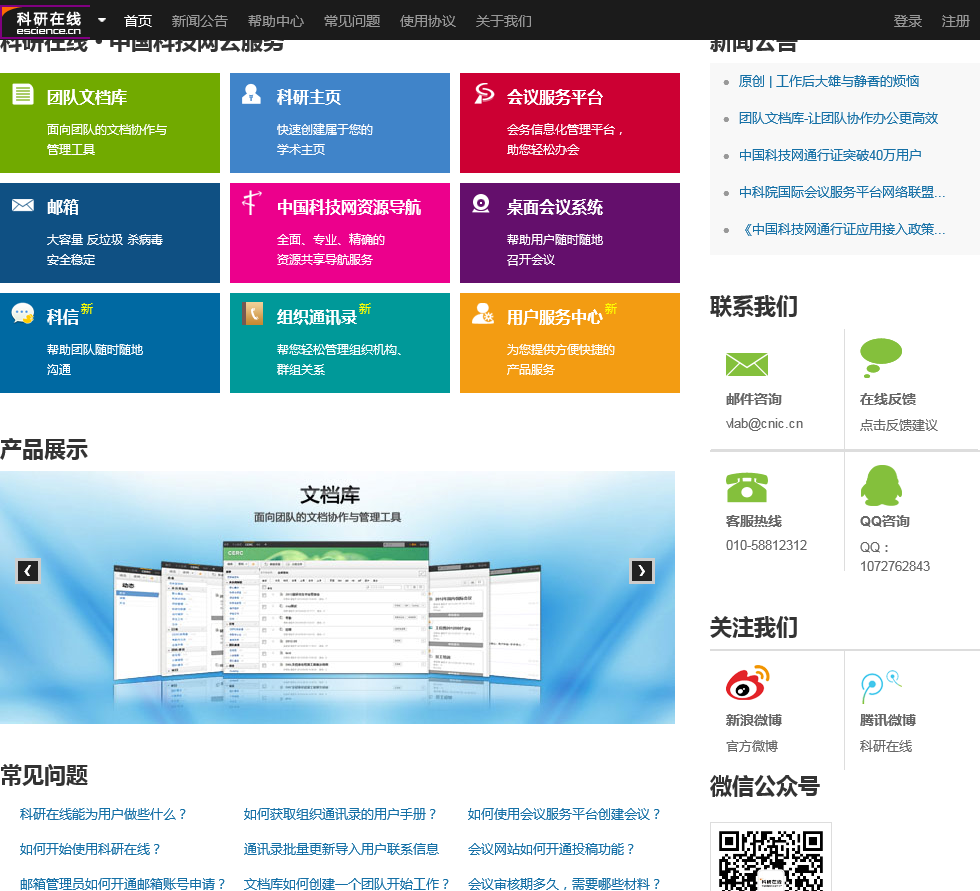Click the 中国科技网资源导航 icon
Screen dimensions: 980x891
251,202
